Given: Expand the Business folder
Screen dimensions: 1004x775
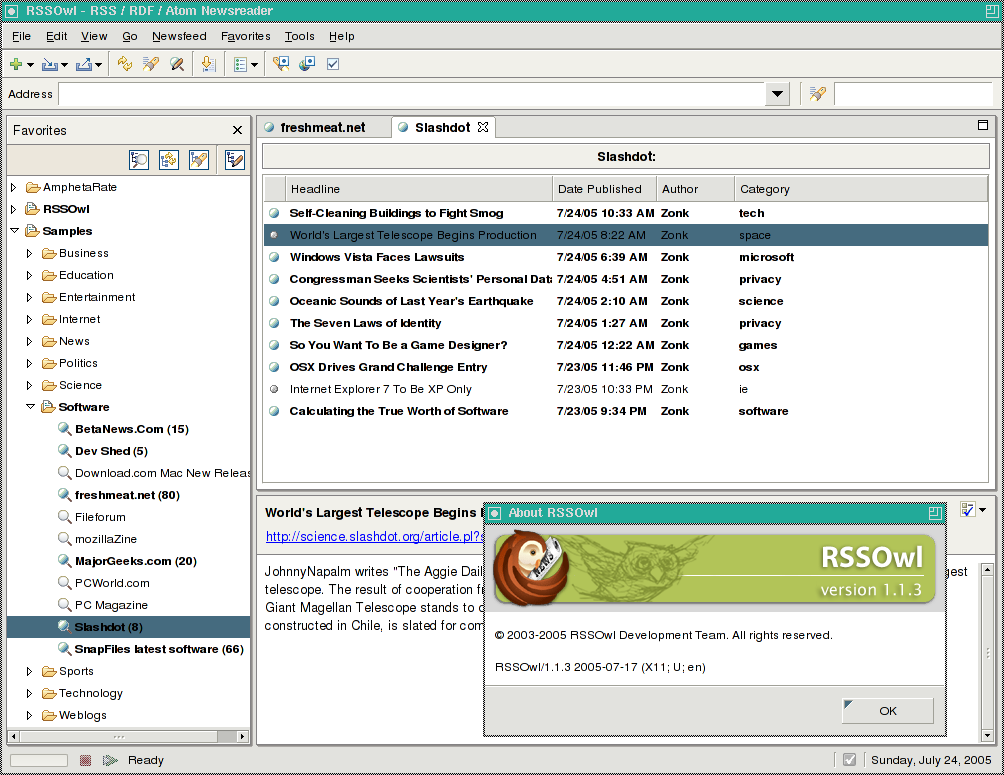Looking at the screenshot, I should point(29,254).
